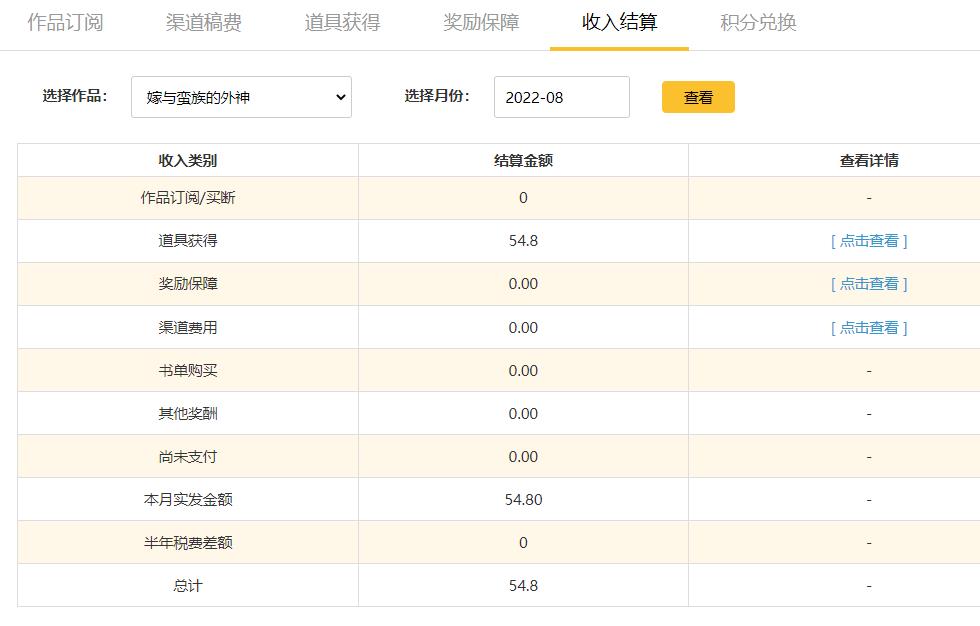
Task: Click the 选择月份 input showing 2022-08
Action: [x=561, y=96]
